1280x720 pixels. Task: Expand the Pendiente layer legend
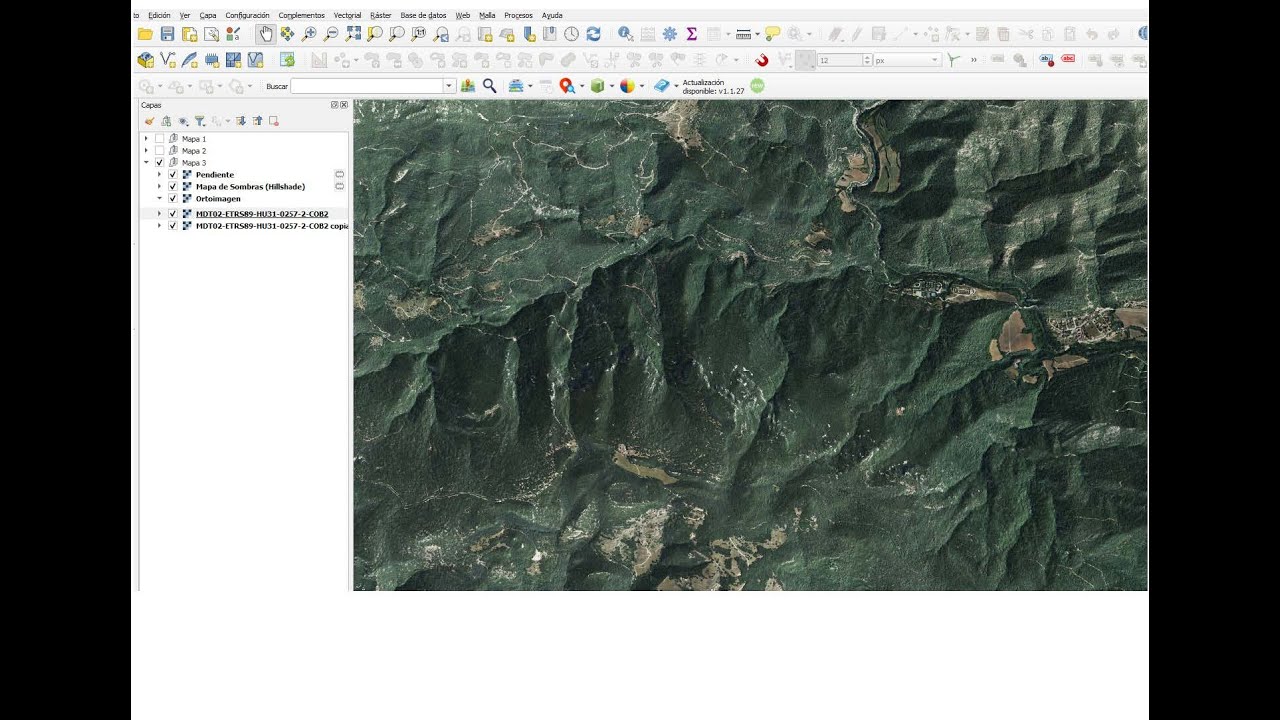pos(159,175)
